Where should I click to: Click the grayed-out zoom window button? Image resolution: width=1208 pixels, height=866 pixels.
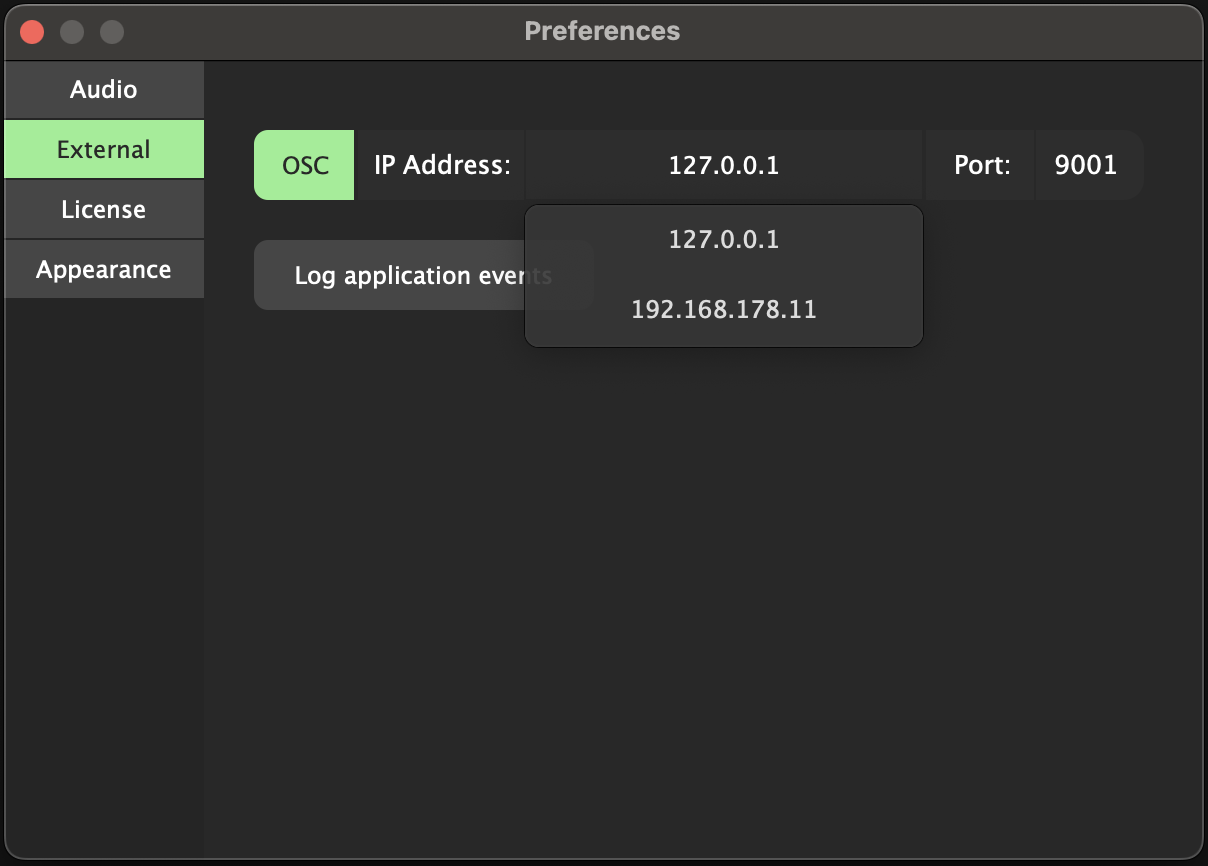point(112,32)
